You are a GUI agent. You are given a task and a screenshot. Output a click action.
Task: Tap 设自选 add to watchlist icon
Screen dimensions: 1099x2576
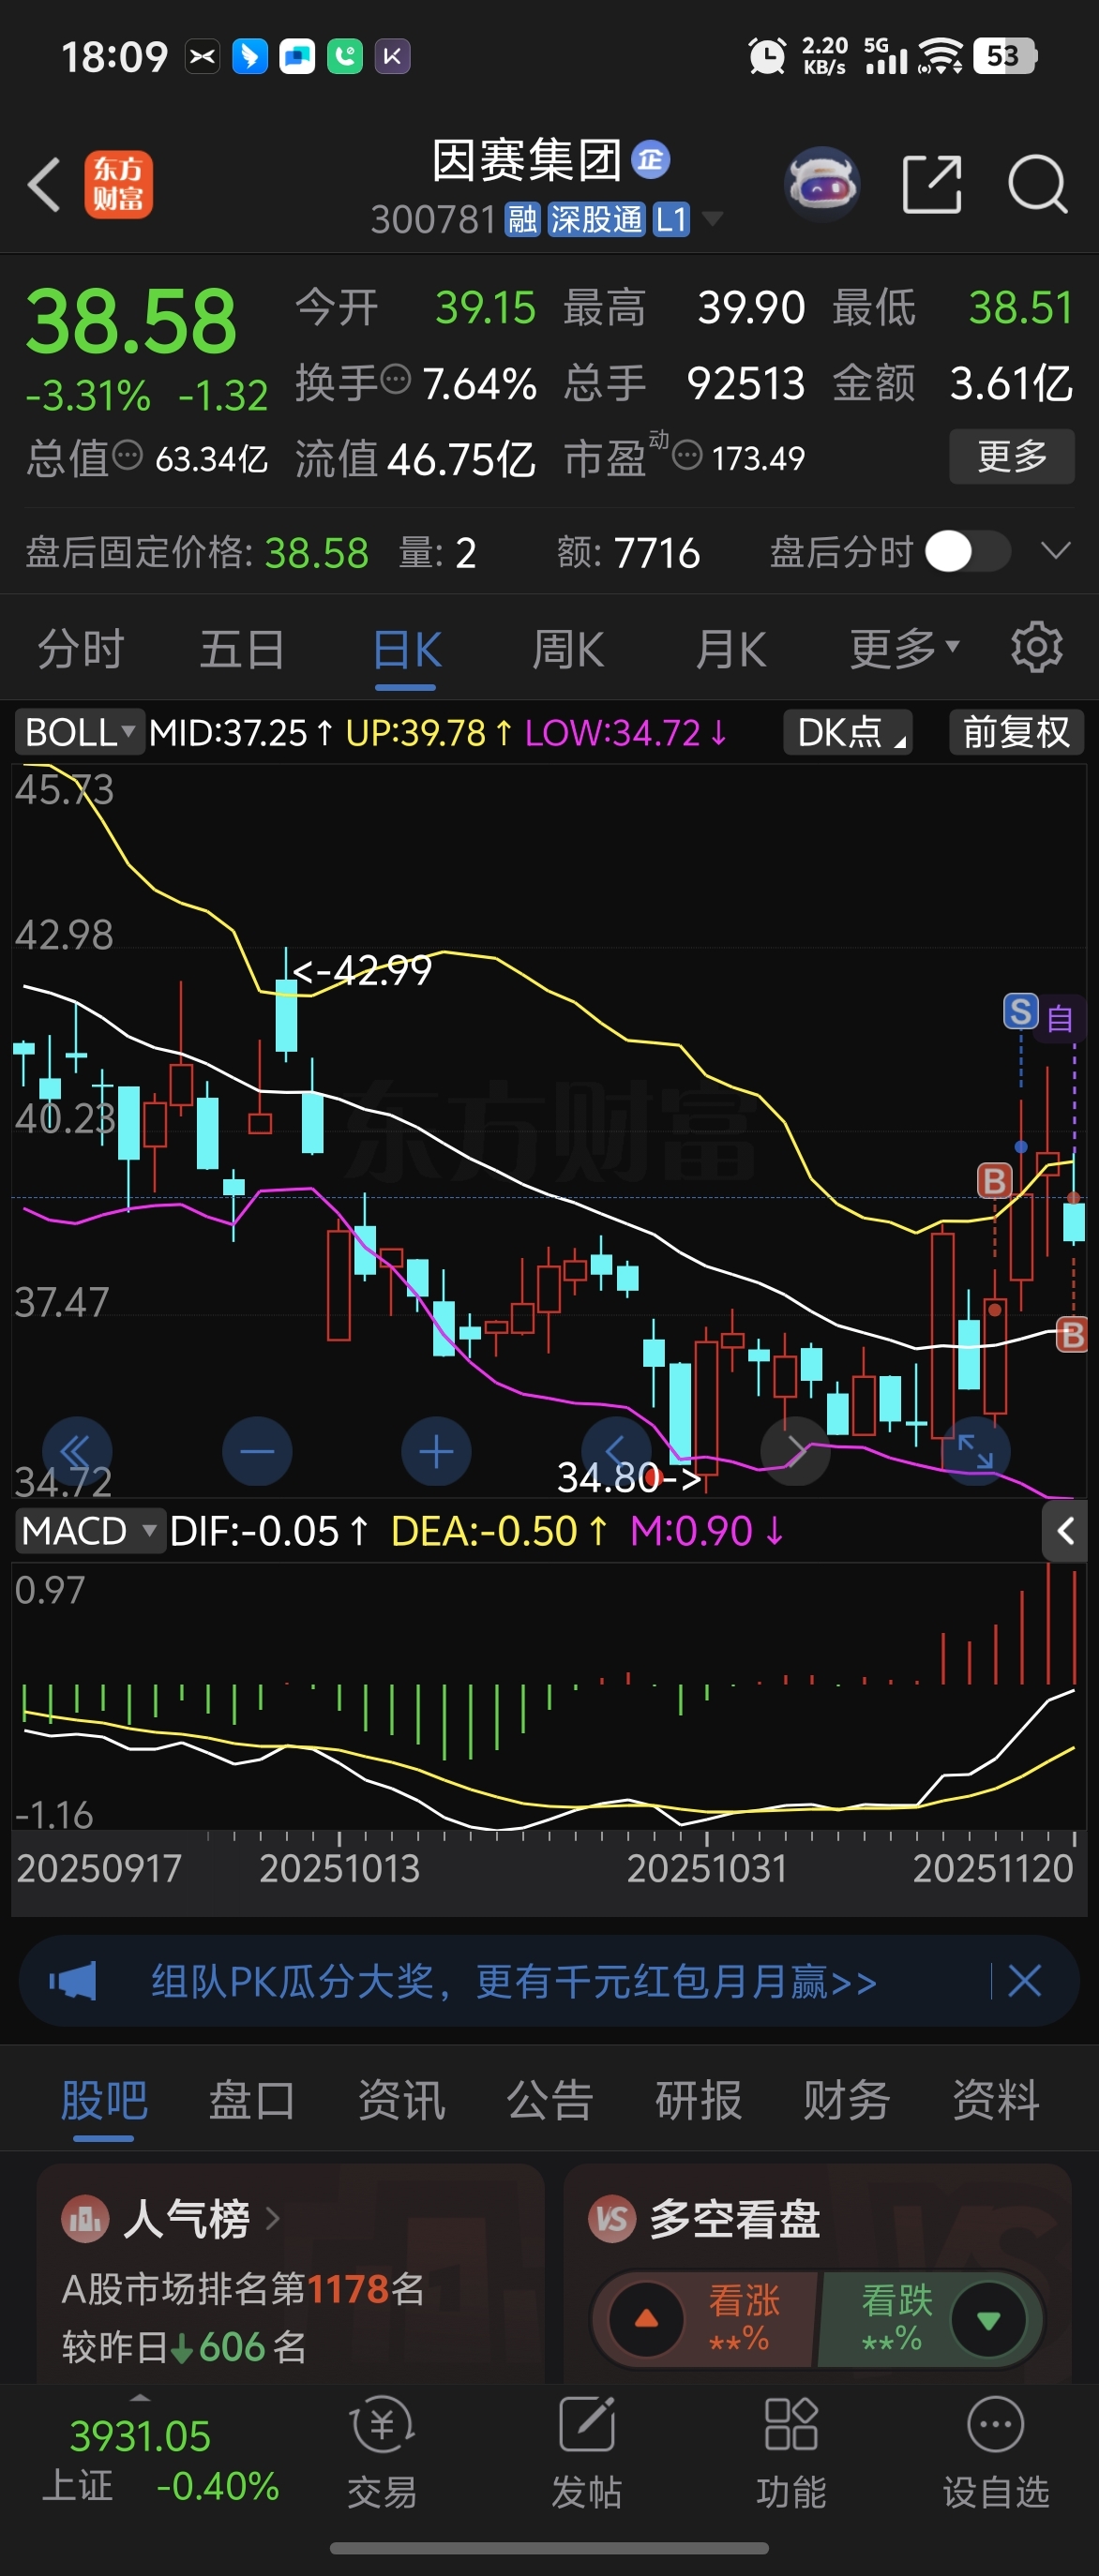996,2454
